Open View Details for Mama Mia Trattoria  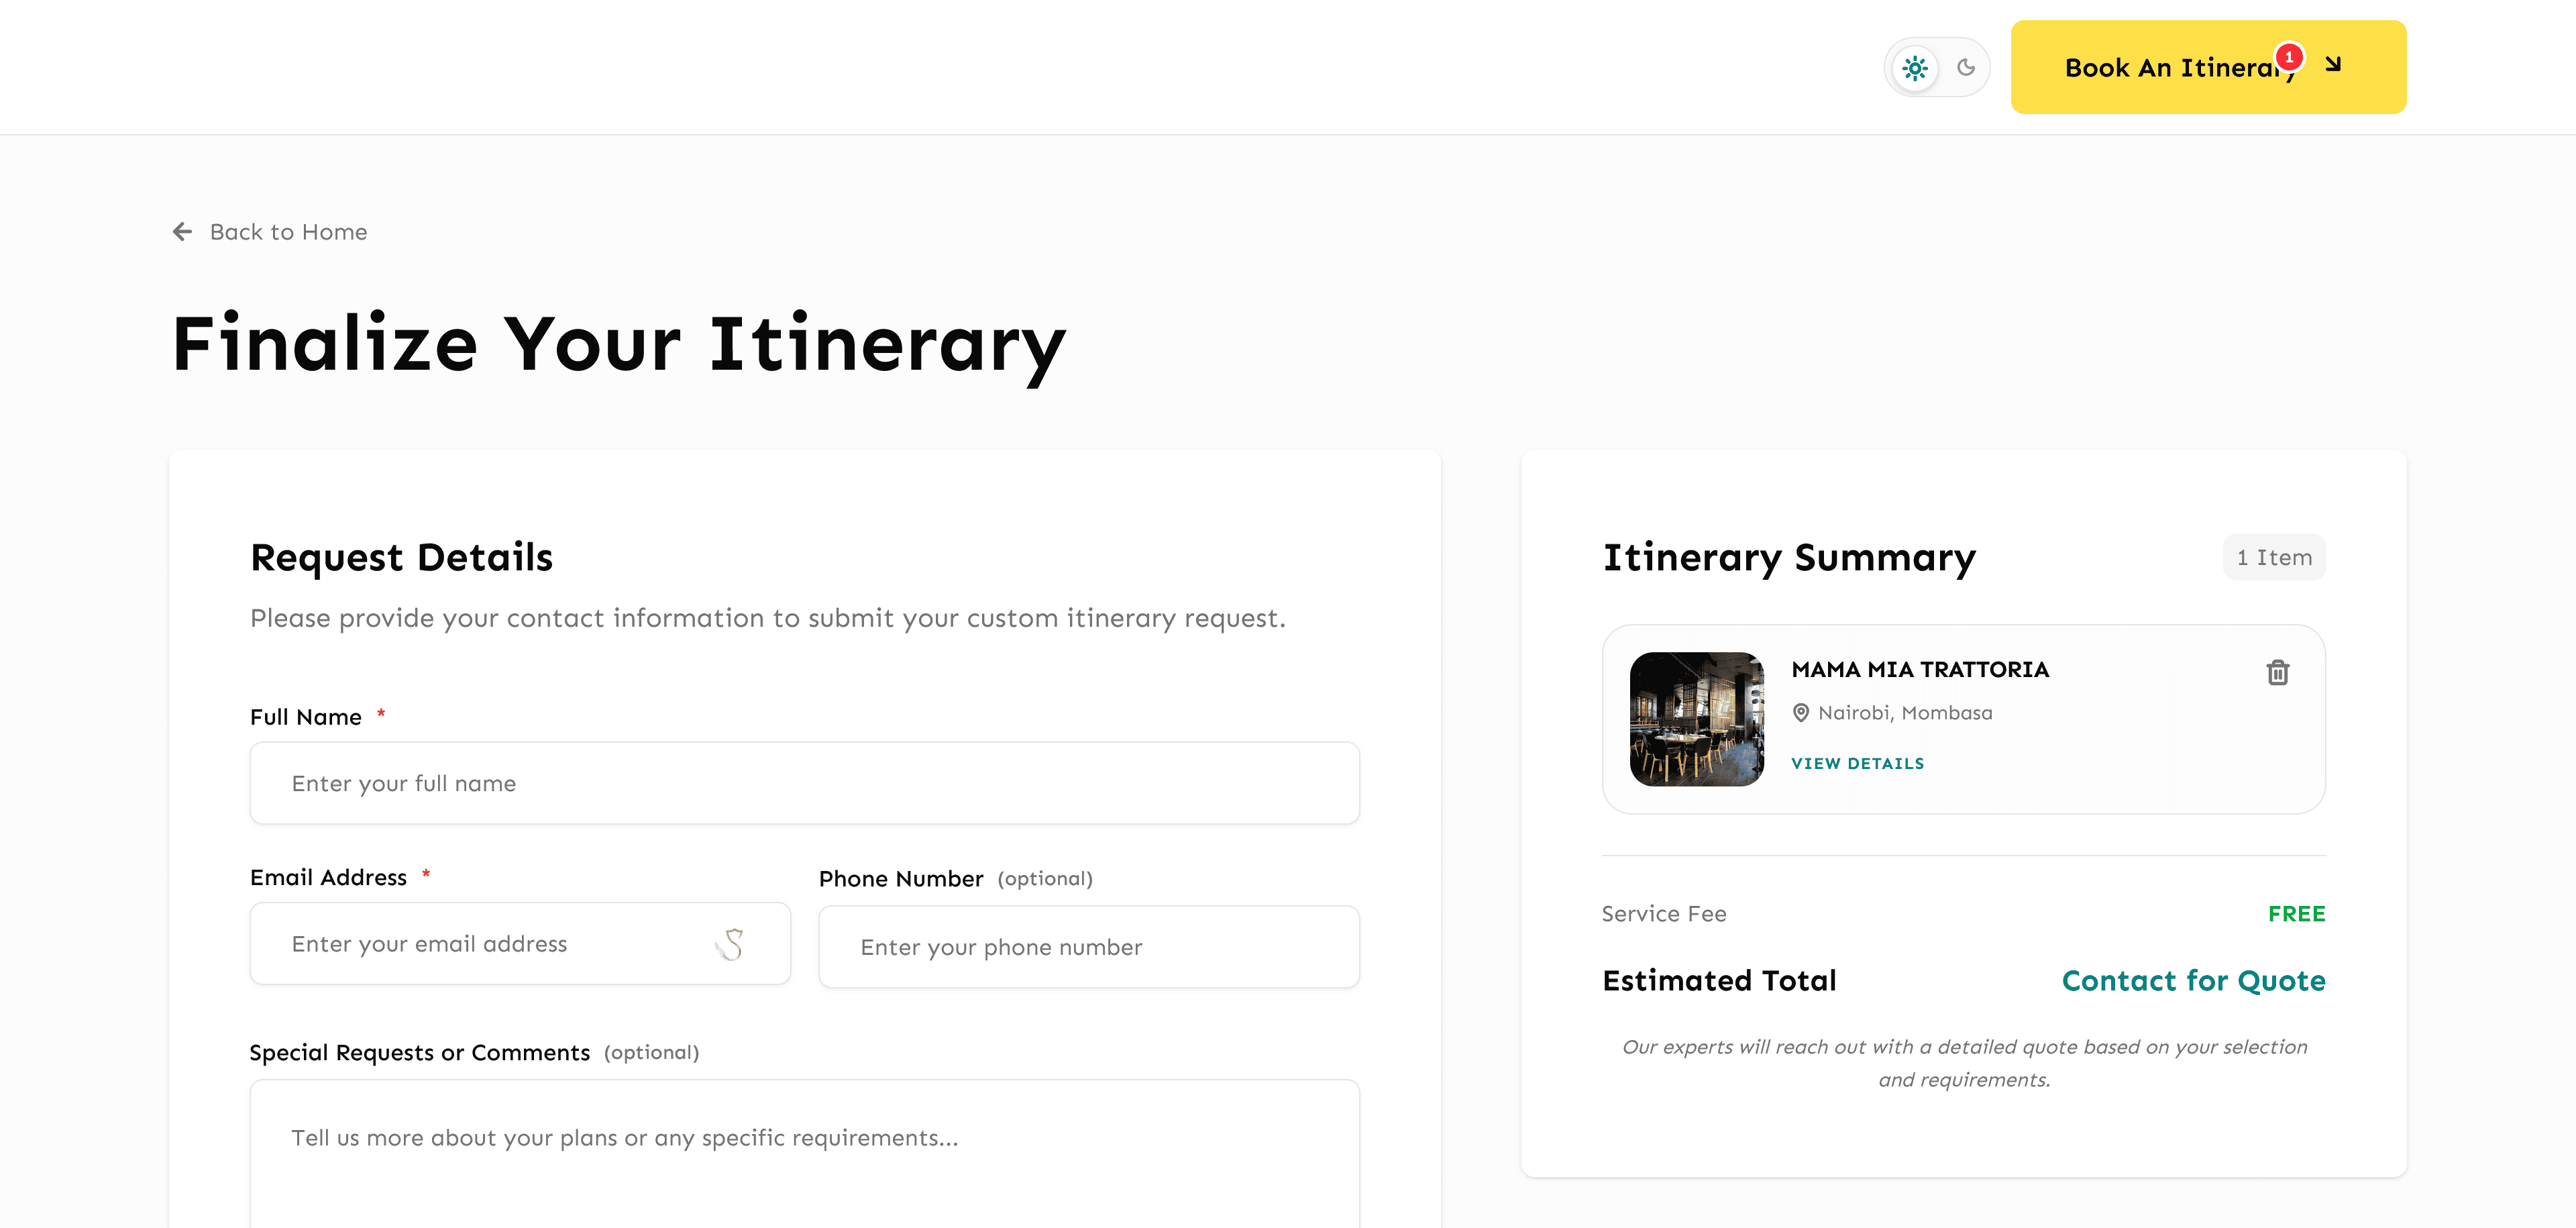(1857, 764)
